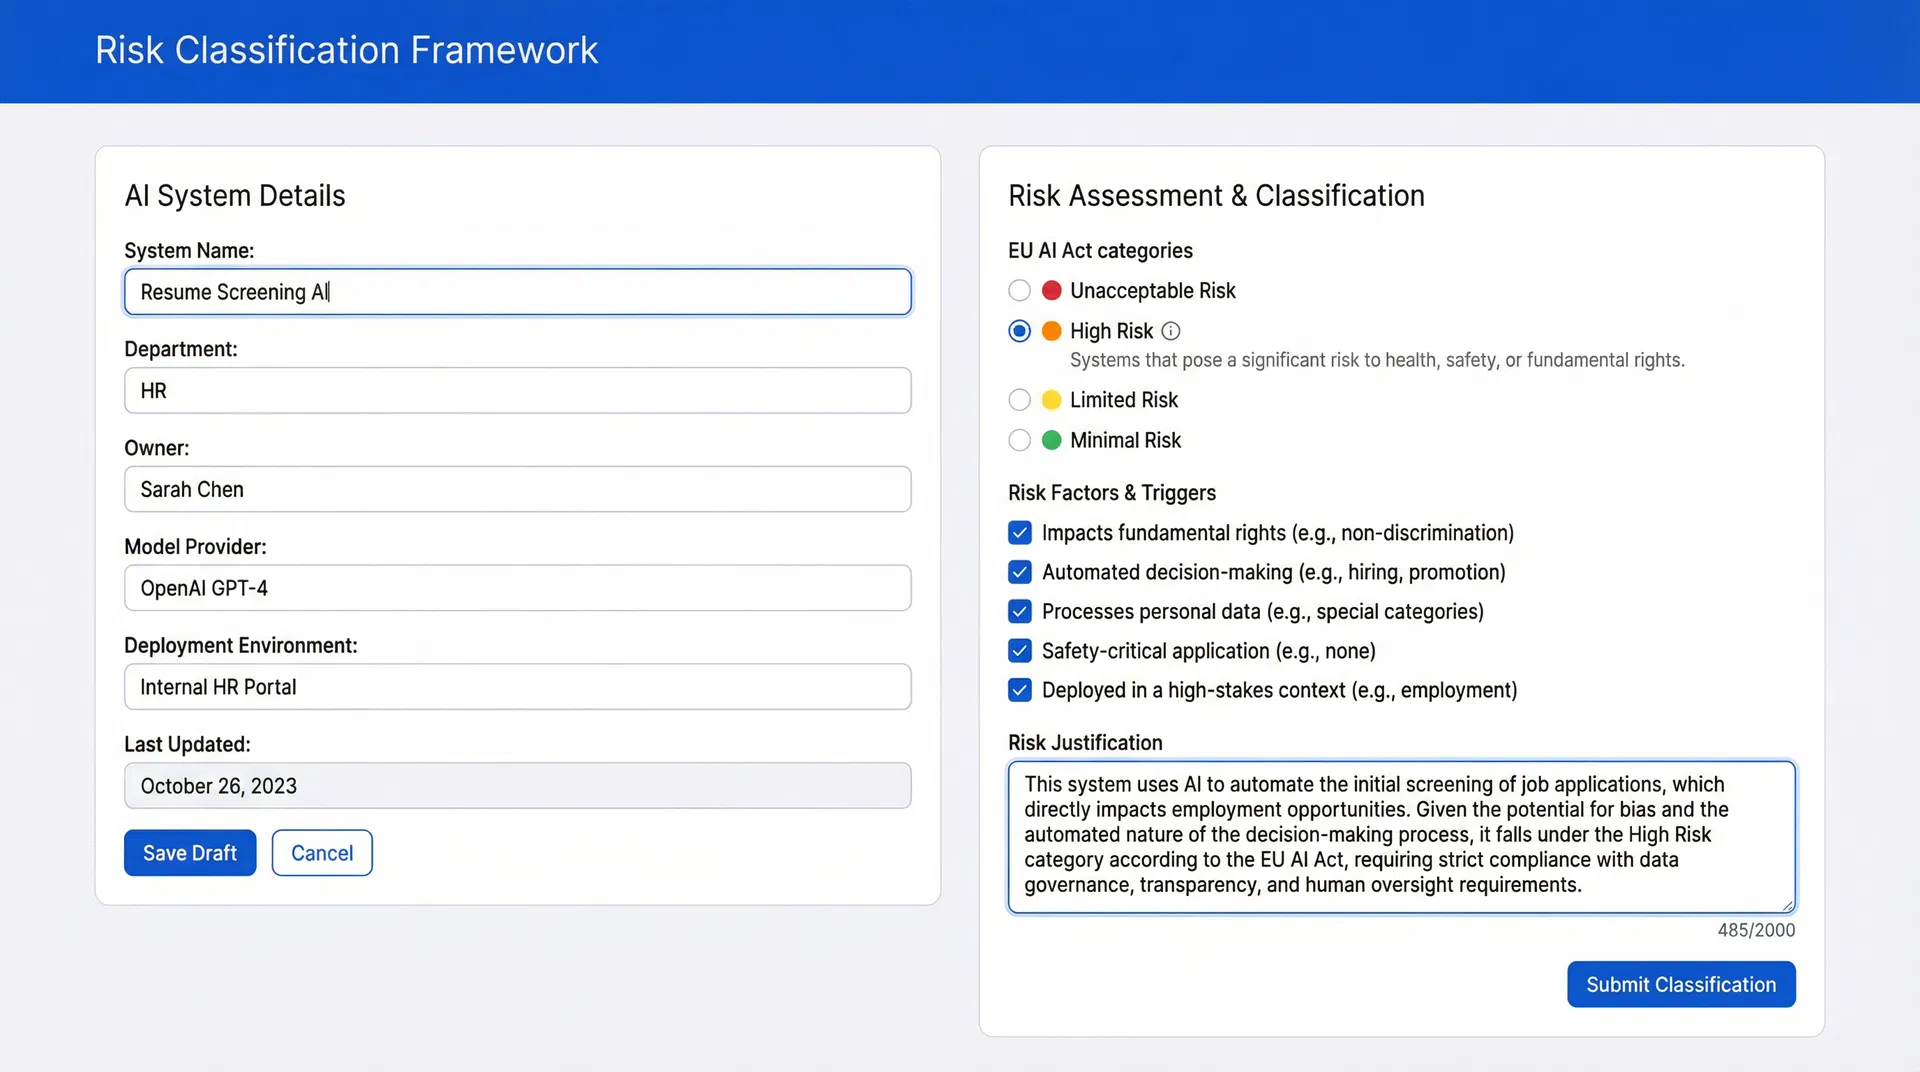Disable Automated decision-making trigger
The height and width of the screenshot is (1072, 1920).
(x=1019, y=572)
